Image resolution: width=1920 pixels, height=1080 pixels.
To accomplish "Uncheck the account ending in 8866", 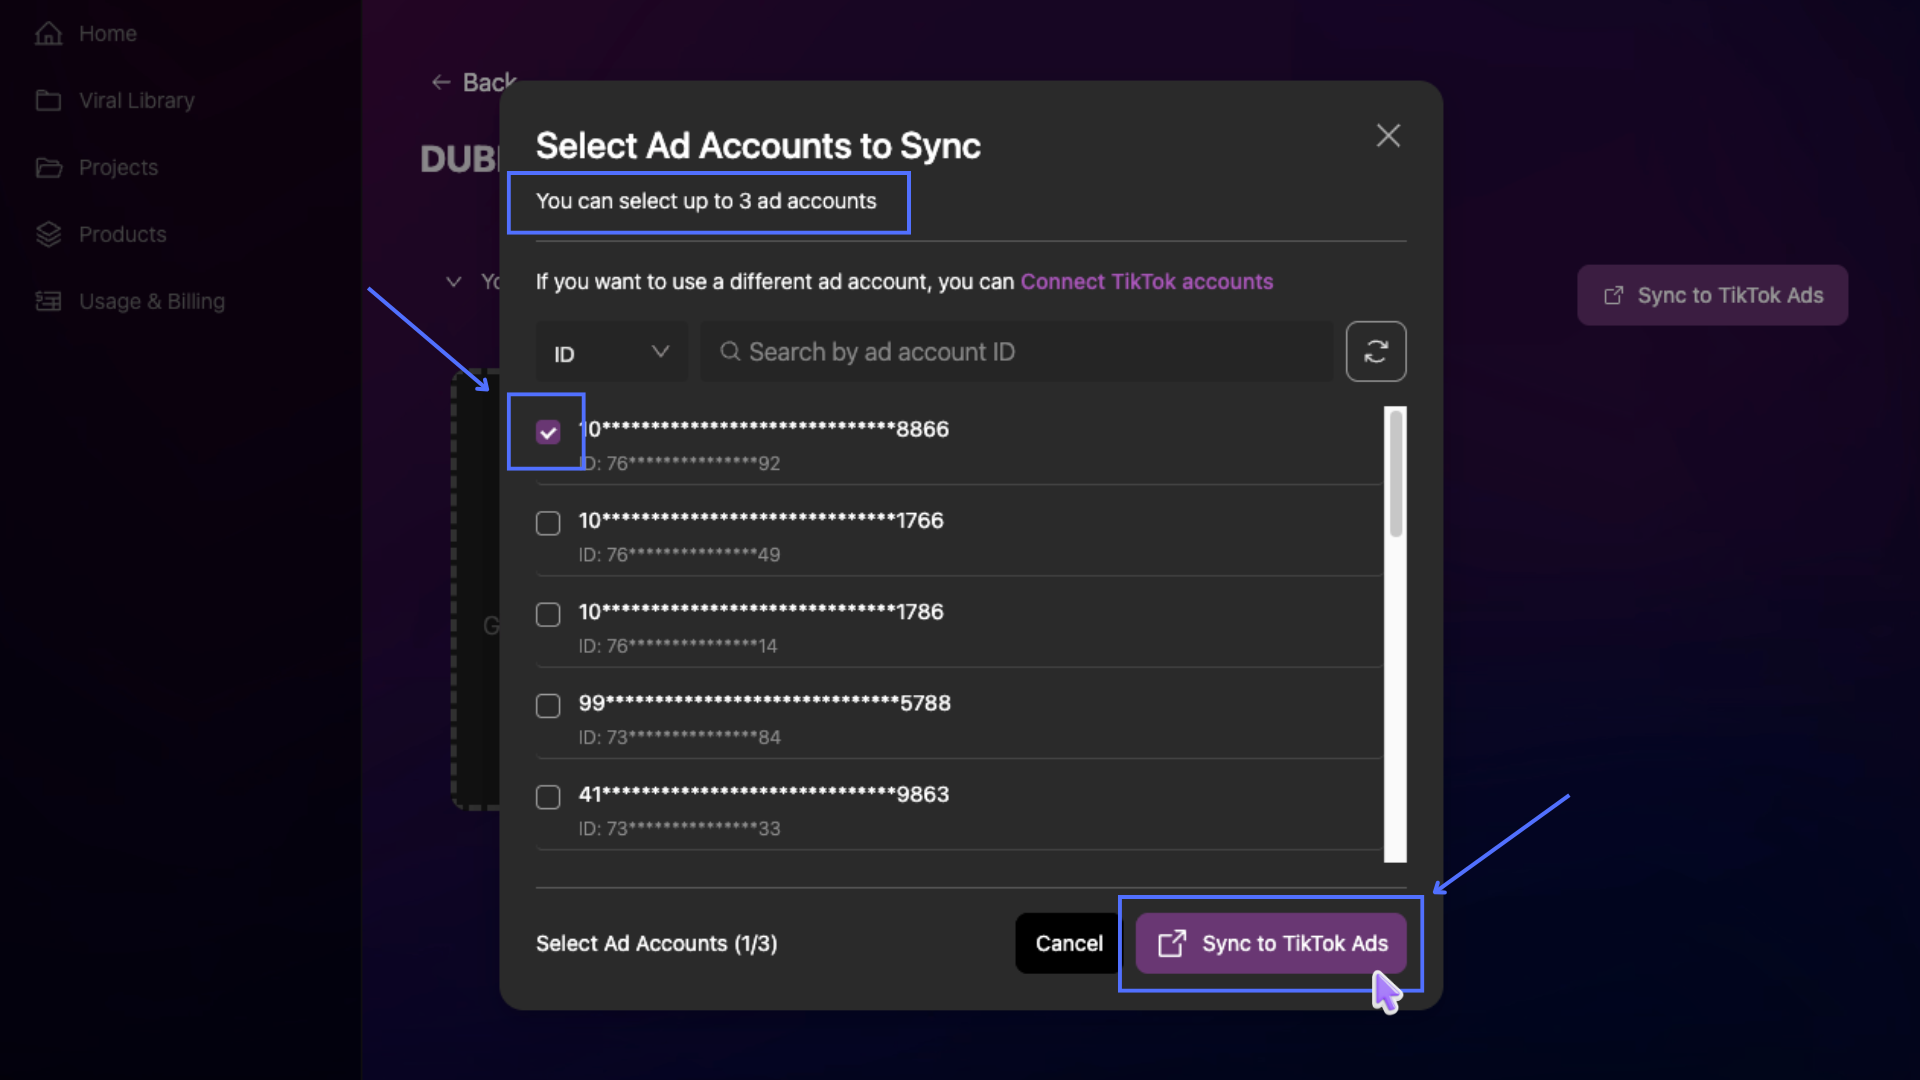I will coord(548,433).
